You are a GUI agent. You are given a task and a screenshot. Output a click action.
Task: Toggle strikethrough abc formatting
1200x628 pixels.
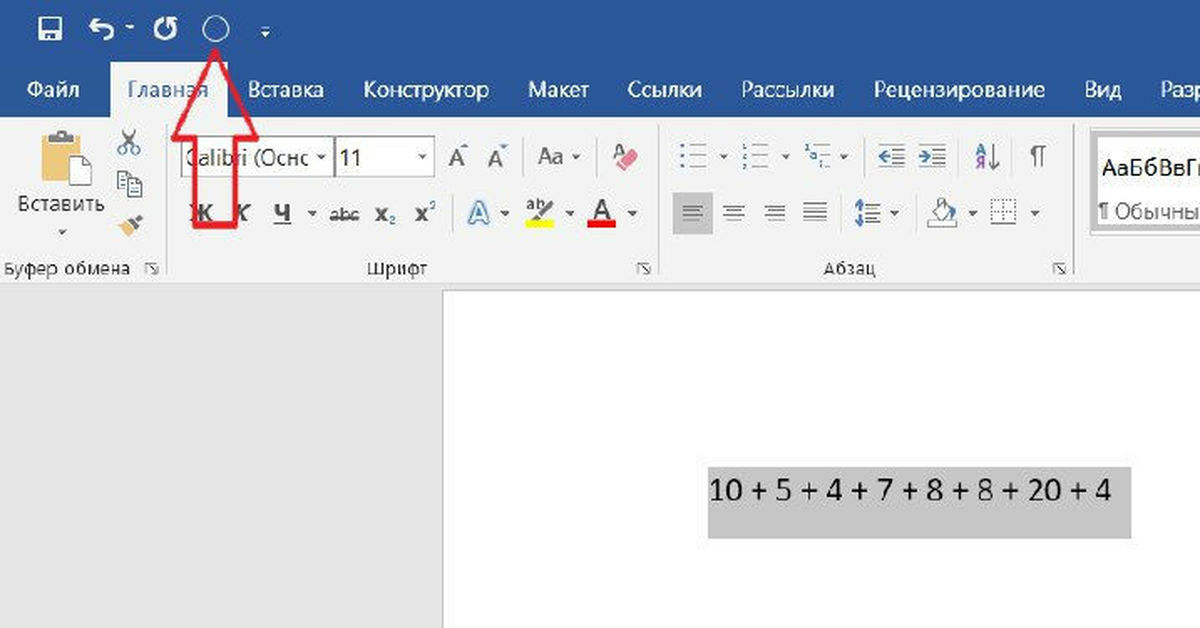345,213
